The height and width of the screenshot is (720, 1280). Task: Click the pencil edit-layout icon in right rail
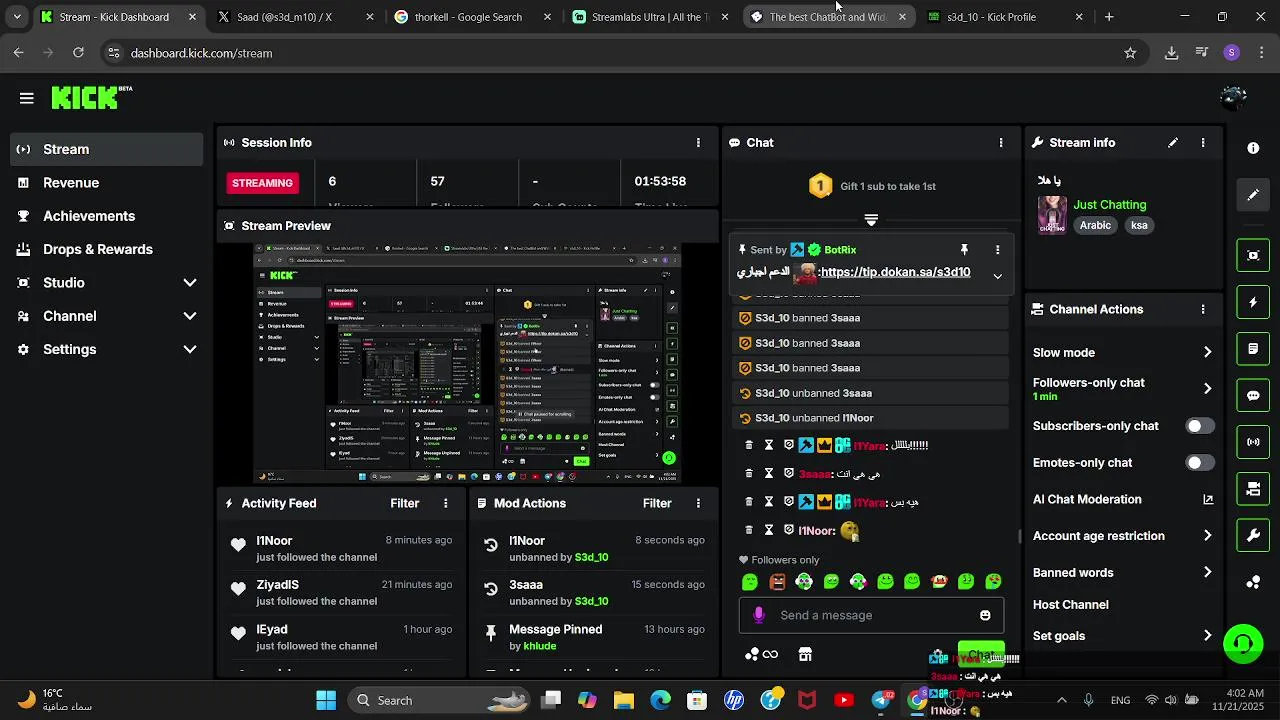(1253, 195)
